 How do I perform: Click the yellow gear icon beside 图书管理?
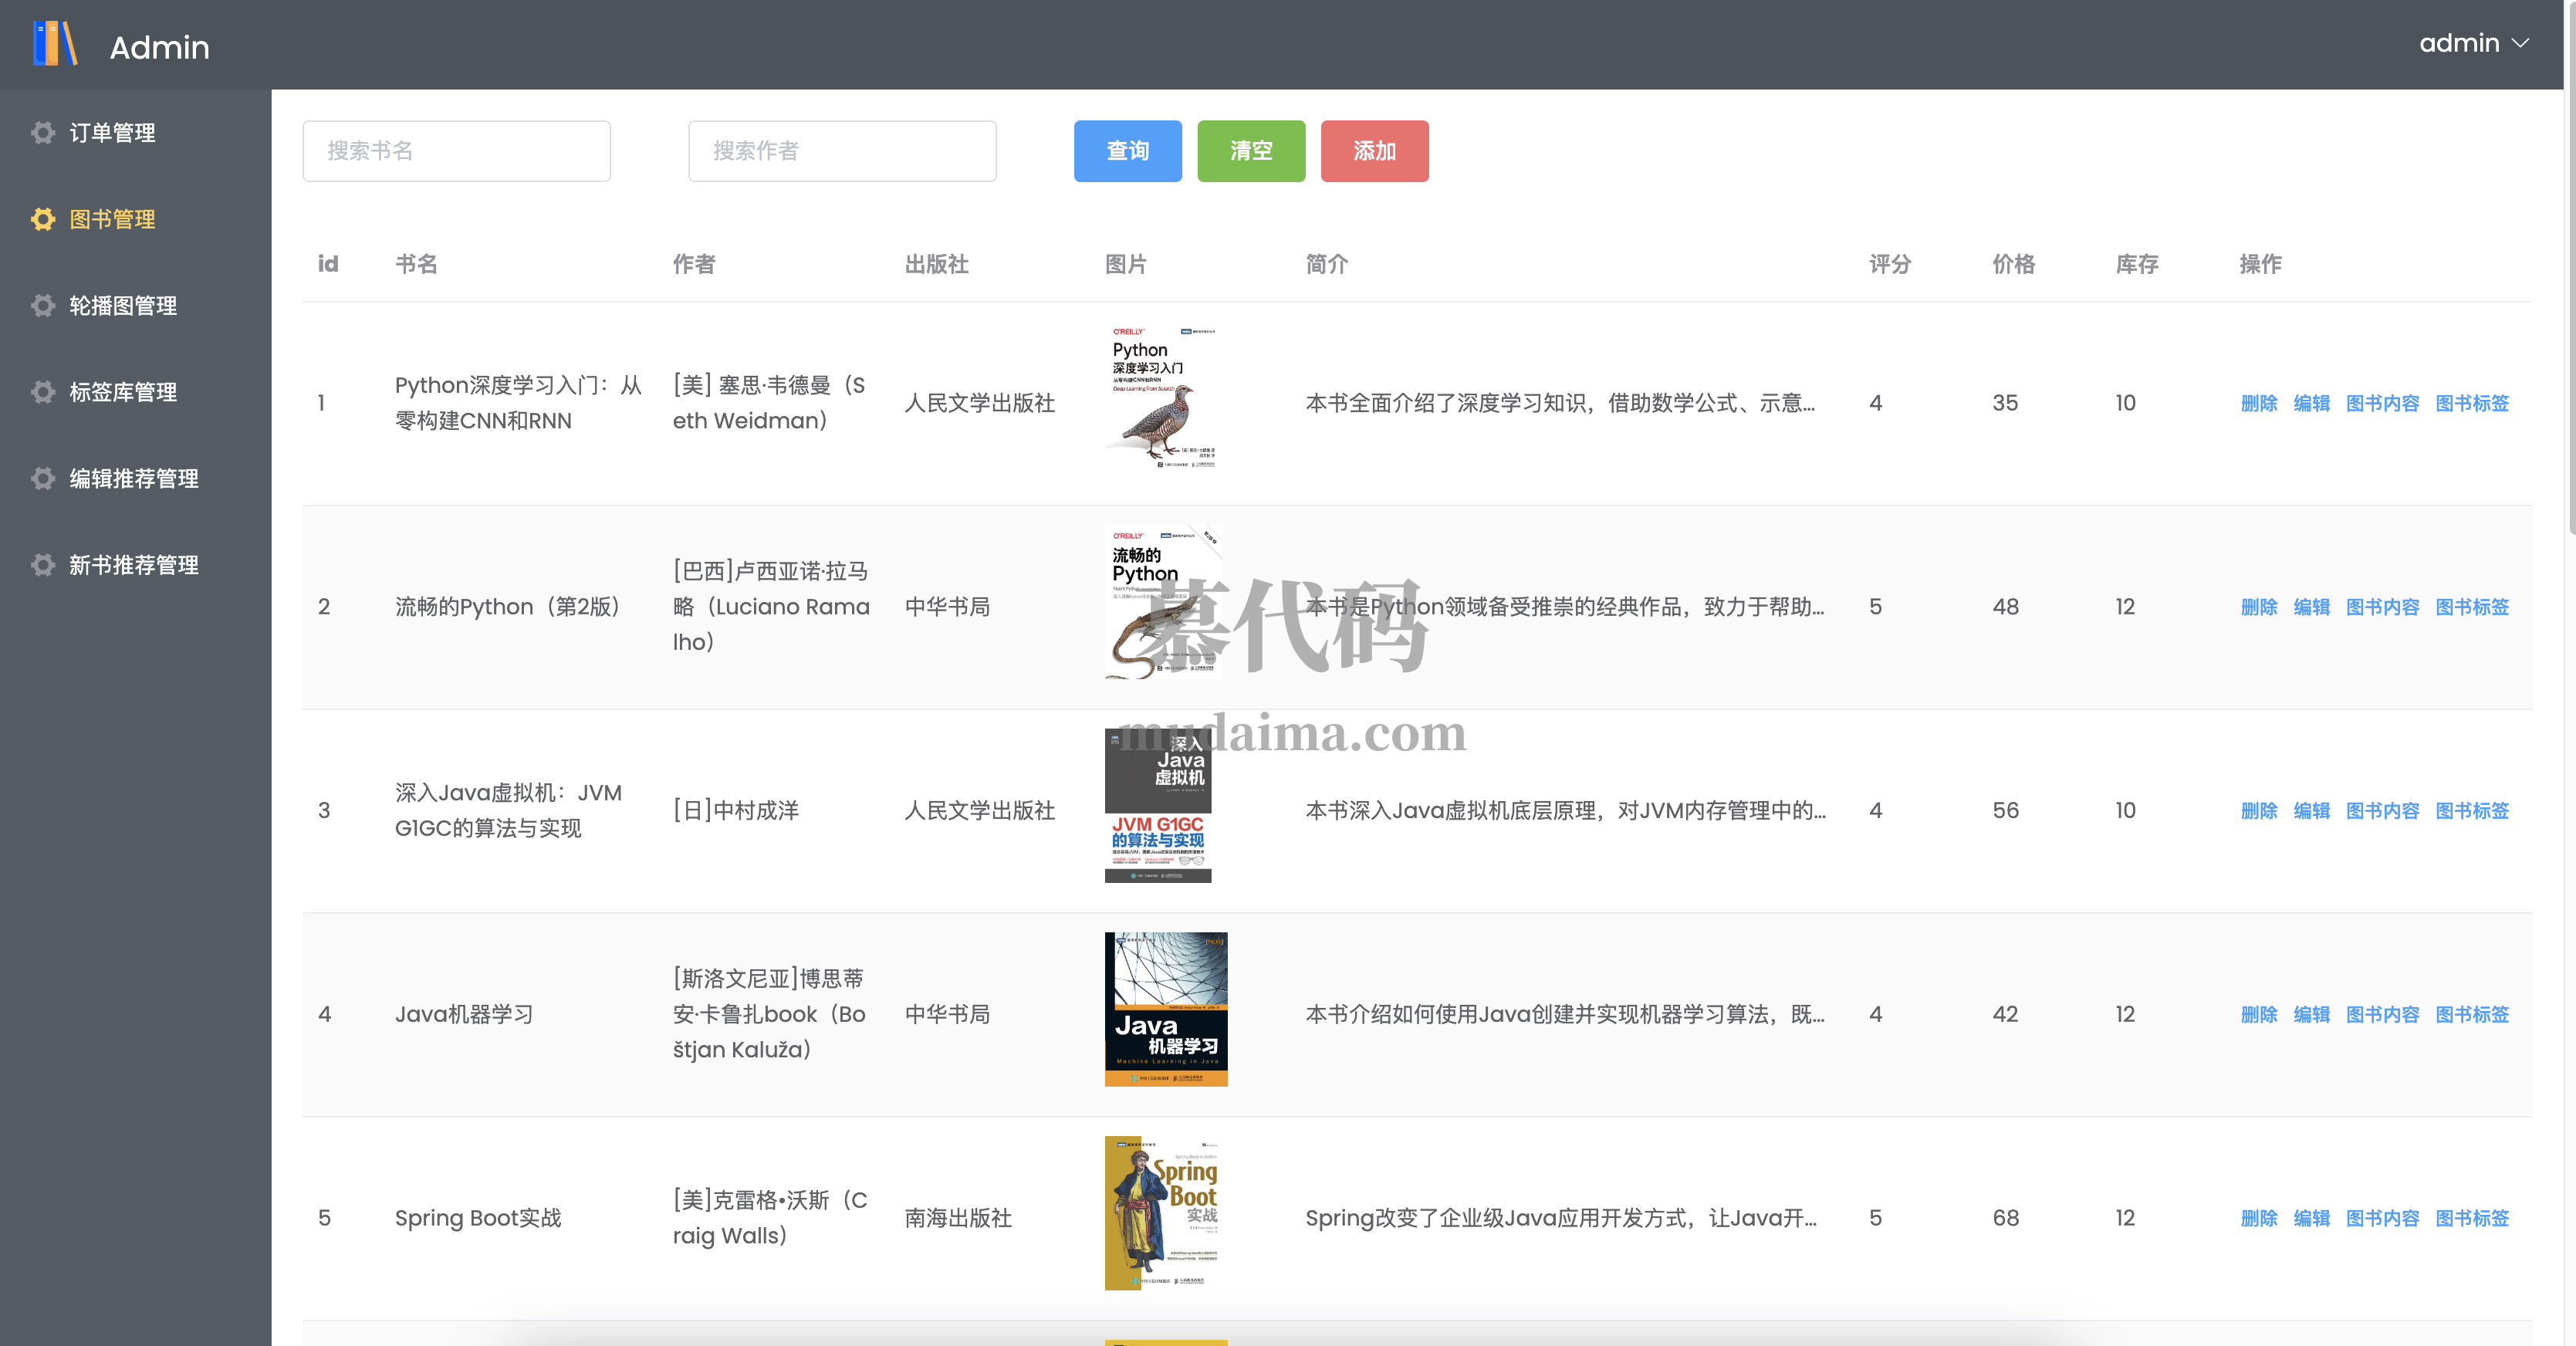pyautogui.click(x=43, y=219)
